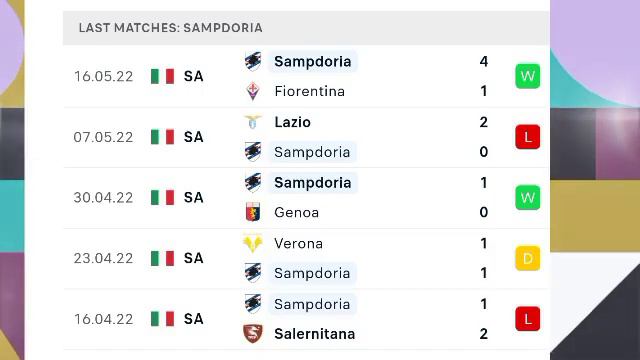This screenshot has width=640, height=360.
Task: Click Sampdoria crest in the Fiorentina match
Action: click(253, 61)
